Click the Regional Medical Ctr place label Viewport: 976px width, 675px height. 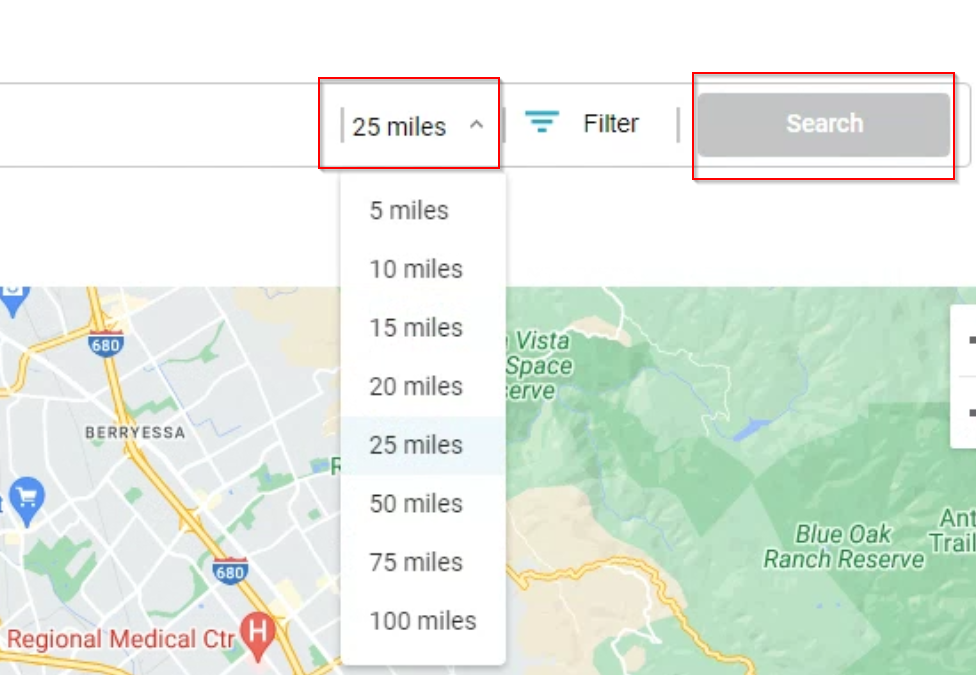pos(120,639)
